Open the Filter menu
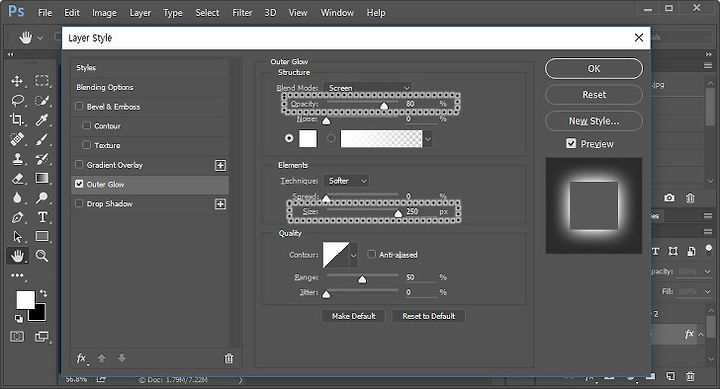 point(242,13)
